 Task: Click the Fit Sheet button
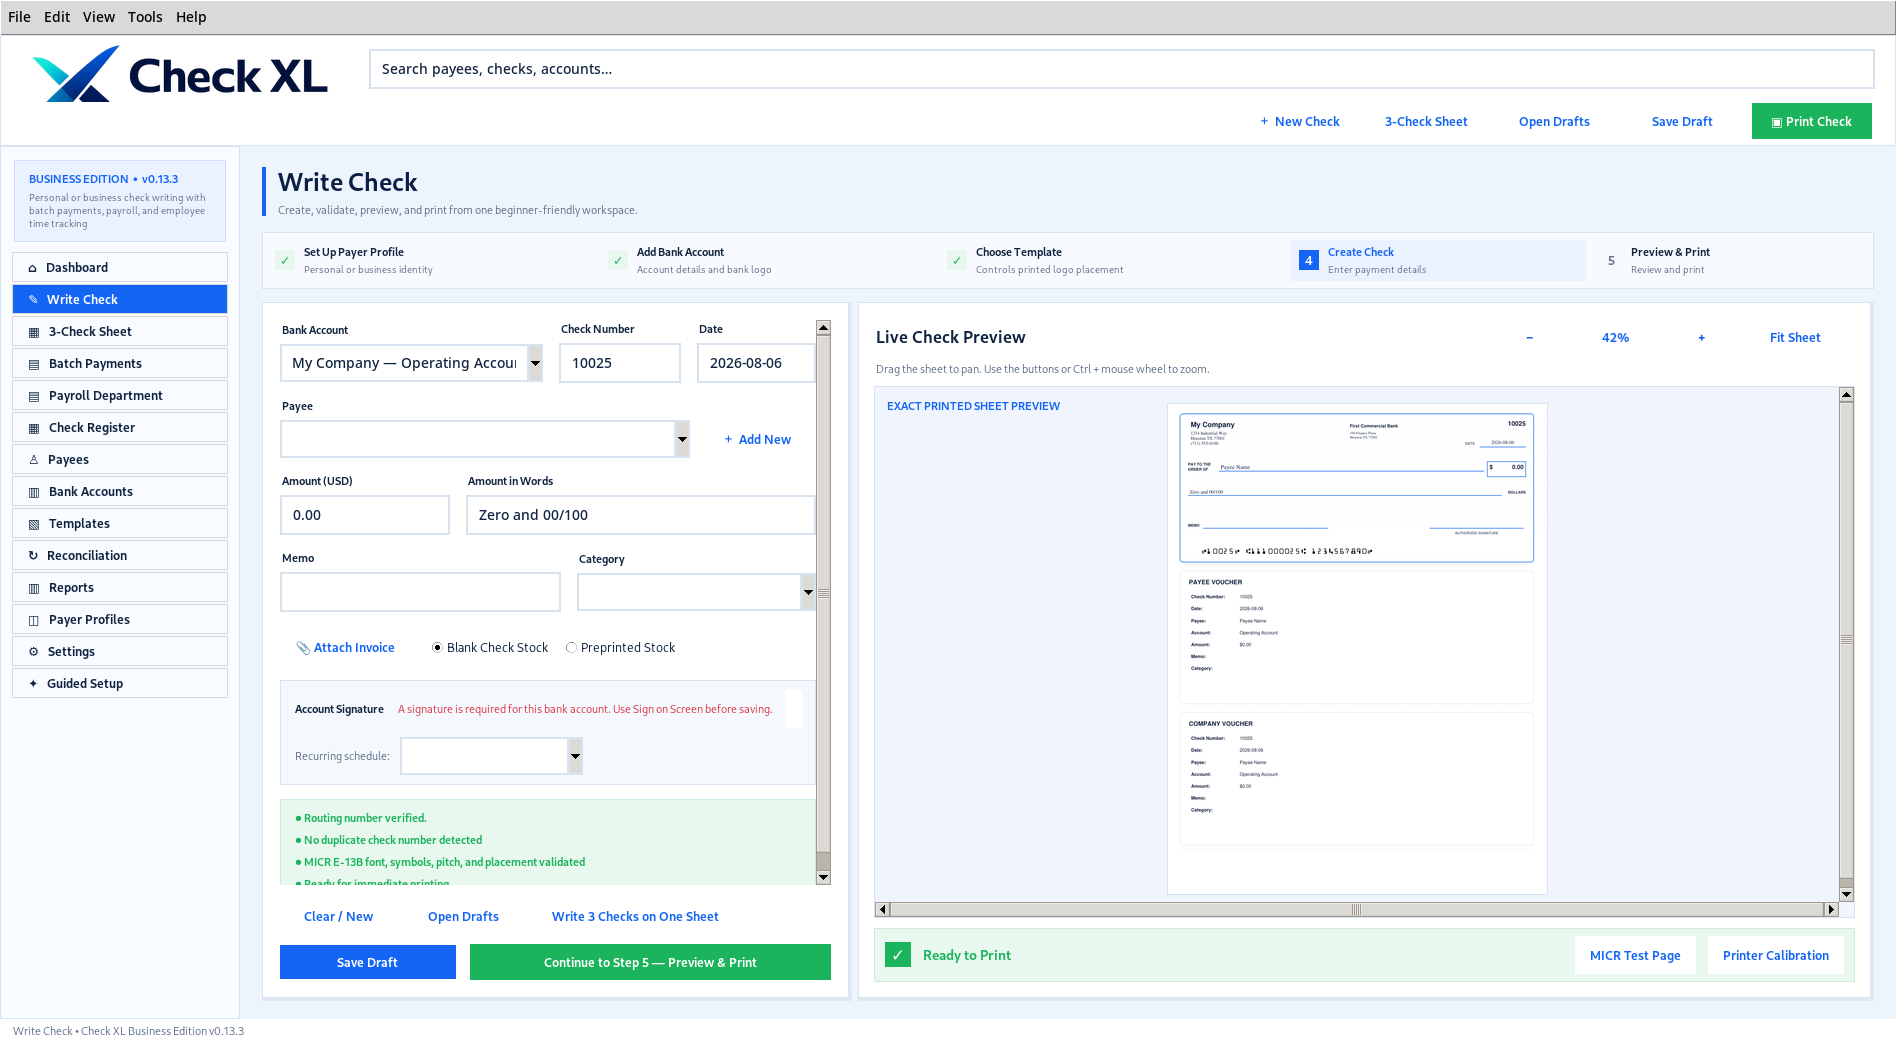[1795, 338]
